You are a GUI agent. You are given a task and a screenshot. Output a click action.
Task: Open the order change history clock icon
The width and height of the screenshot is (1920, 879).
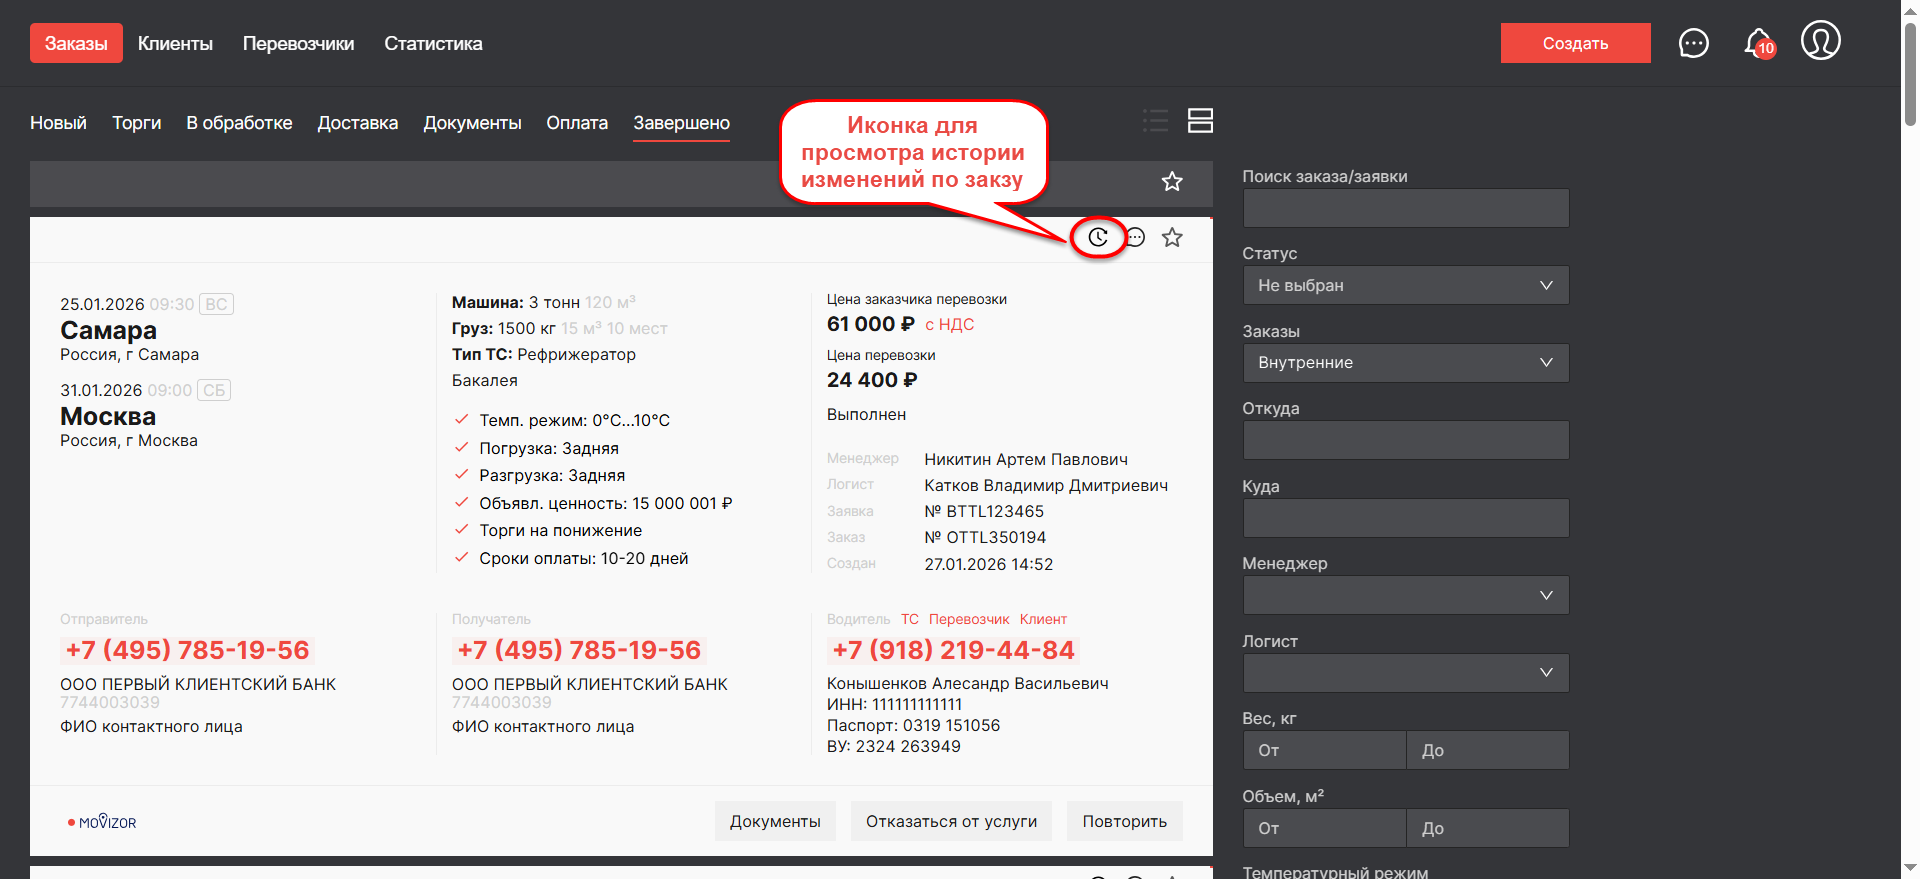[x=1098, y=237]
